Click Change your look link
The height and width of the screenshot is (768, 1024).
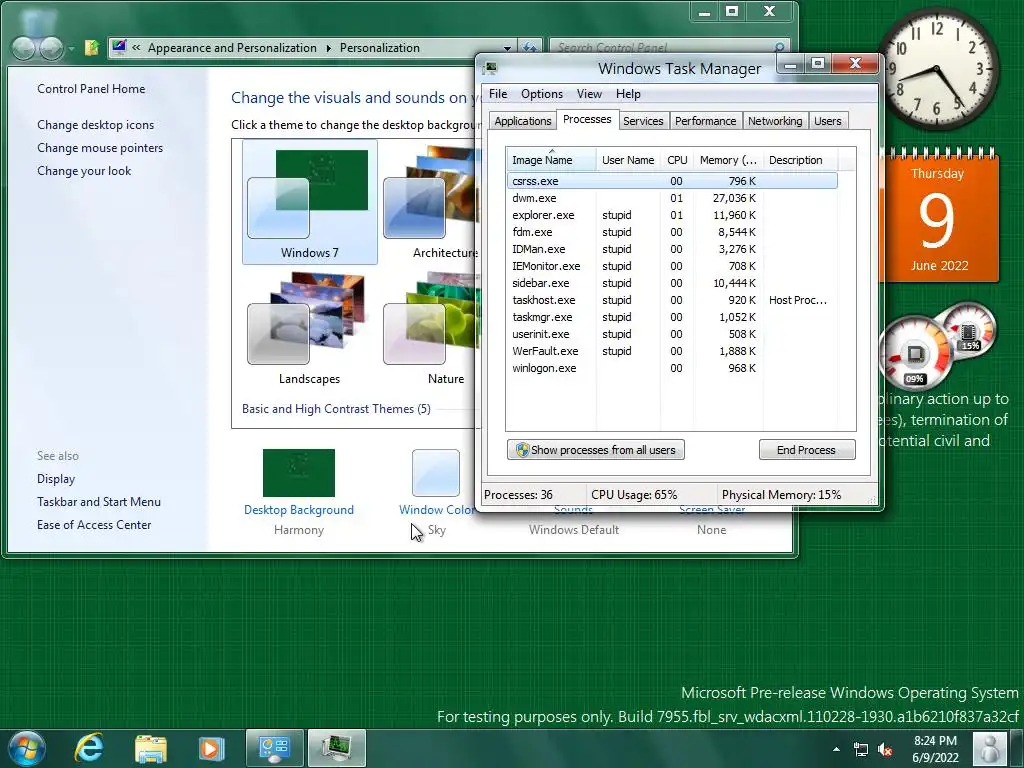tap(84, 170)
